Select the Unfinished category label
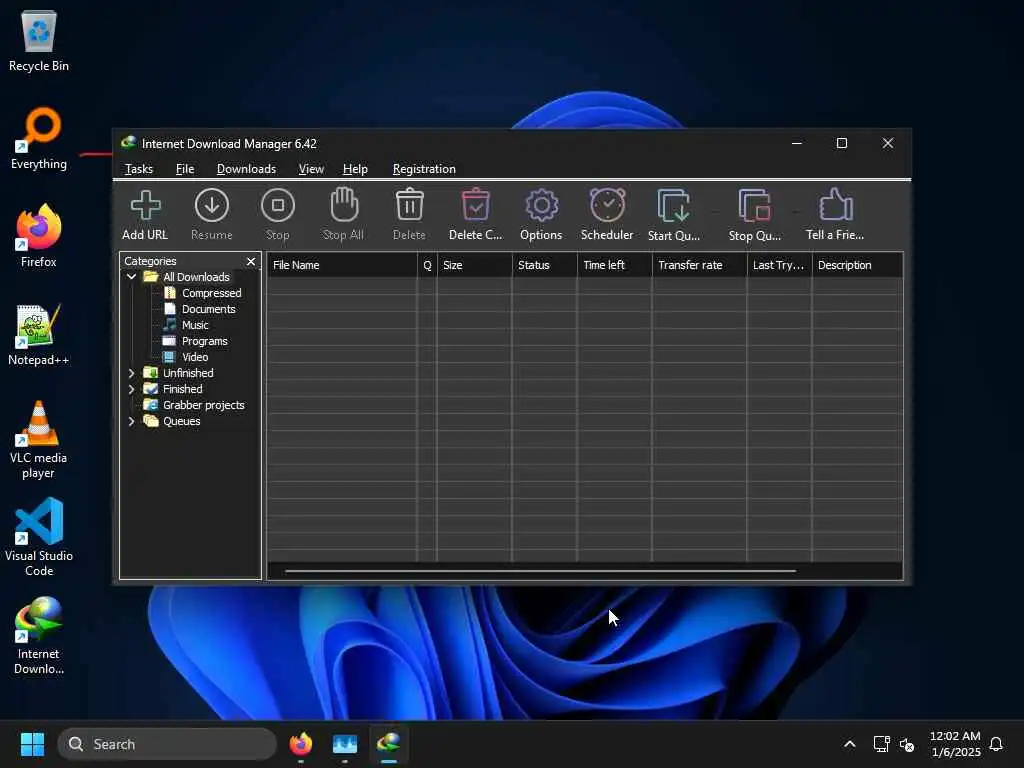 pos(188,373)
